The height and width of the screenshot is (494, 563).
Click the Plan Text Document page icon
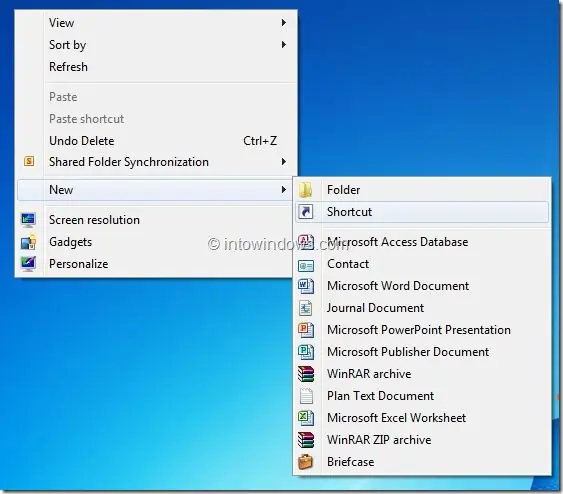click(x=306, y=396)
